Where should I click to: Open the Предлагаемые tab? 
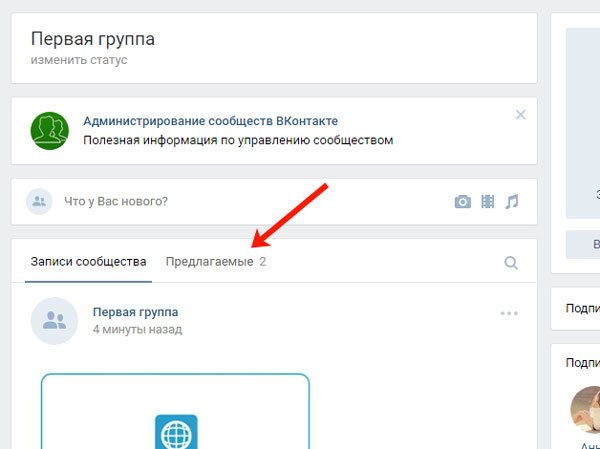pos(216,262)
